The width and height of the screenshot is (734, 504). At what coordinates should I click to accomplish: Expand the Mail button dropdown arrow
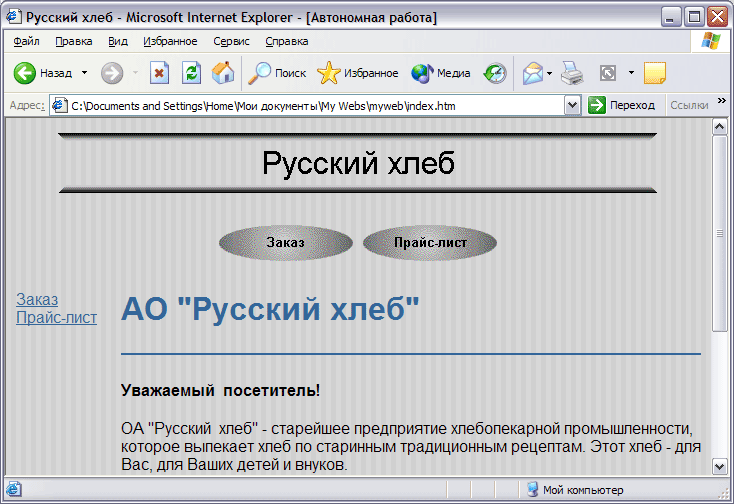[x=550, y=73]
